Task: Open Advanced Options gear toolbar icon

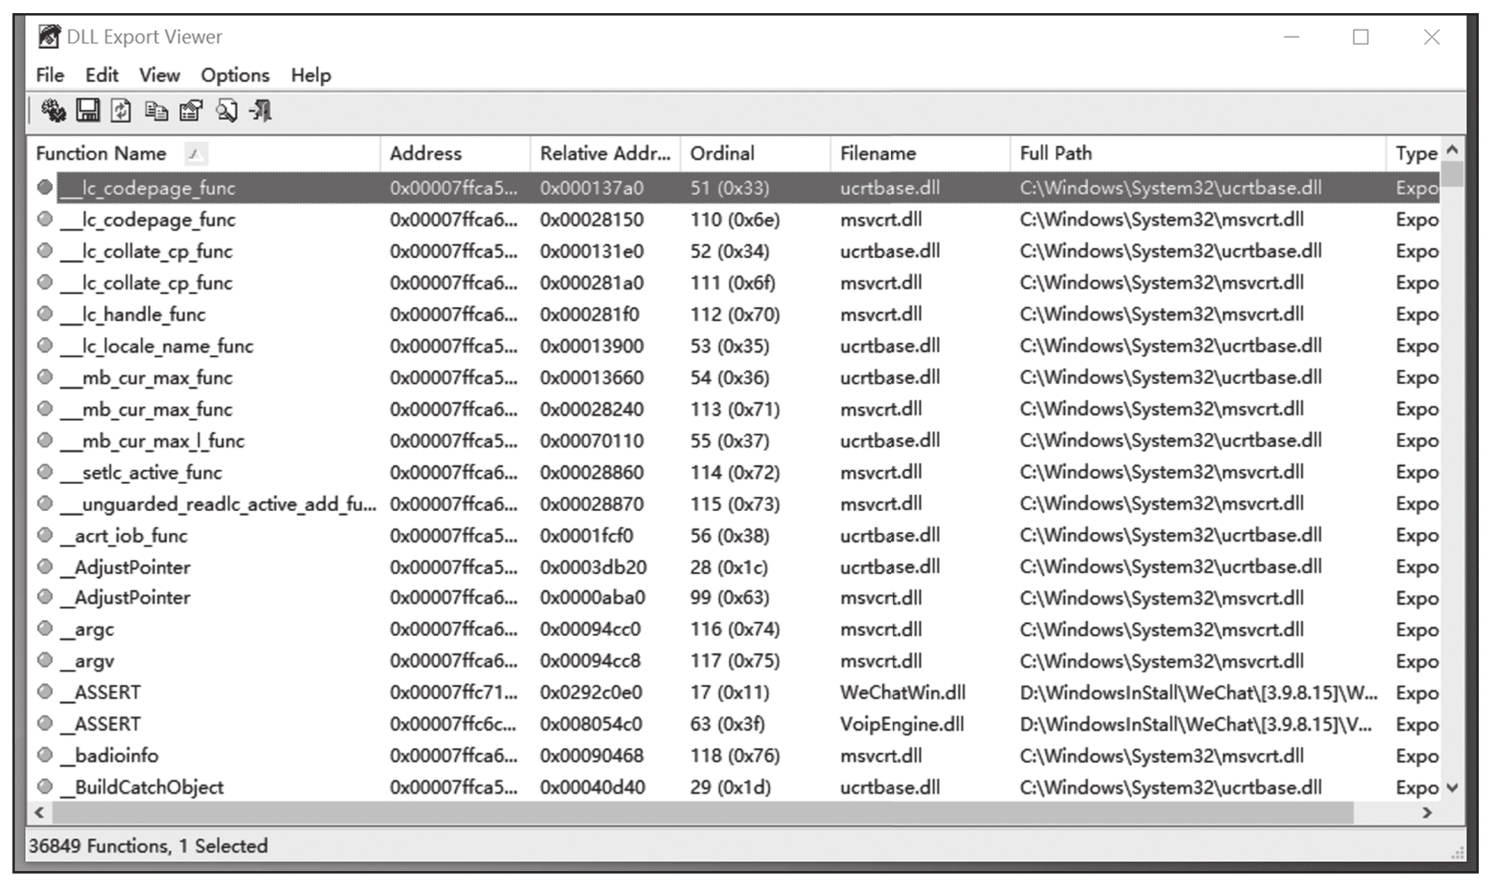Action: pos(53,111)
